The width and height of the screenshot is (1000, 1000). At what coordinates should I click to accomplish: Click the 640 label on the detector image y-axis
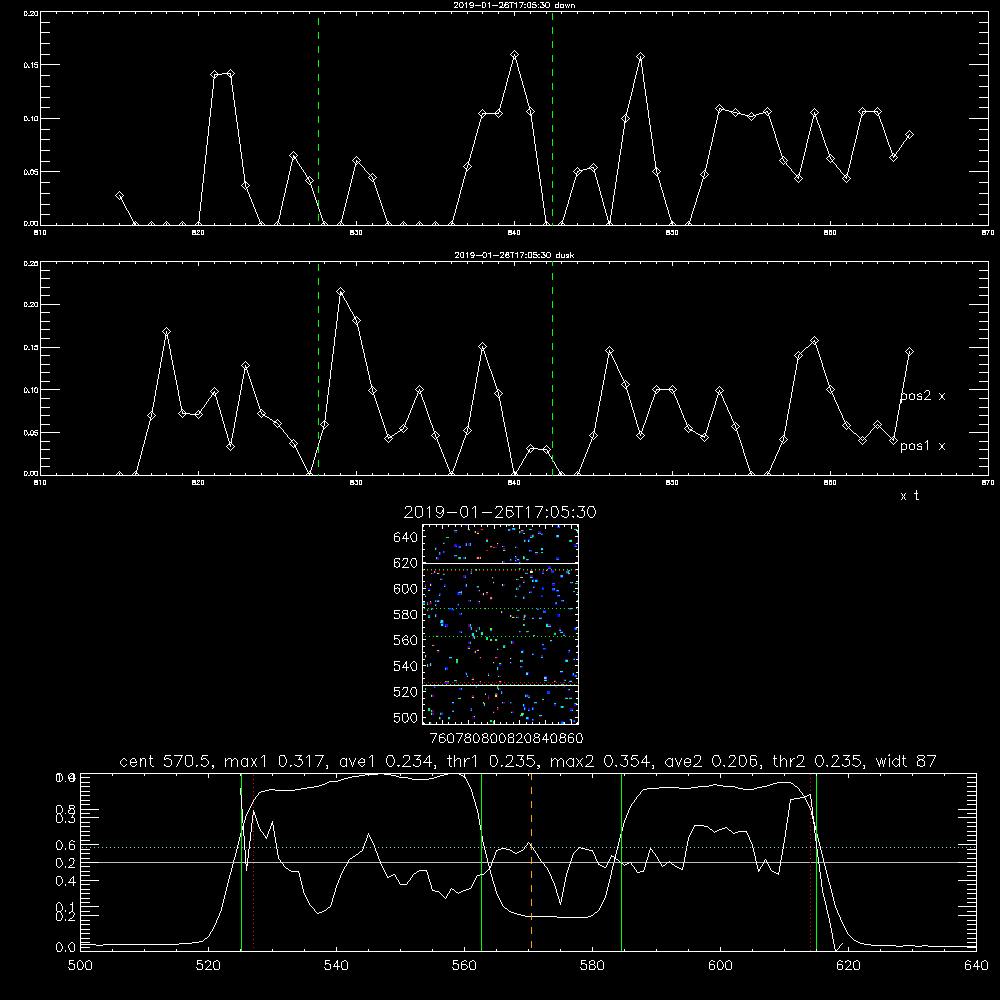tap(406, 538)
